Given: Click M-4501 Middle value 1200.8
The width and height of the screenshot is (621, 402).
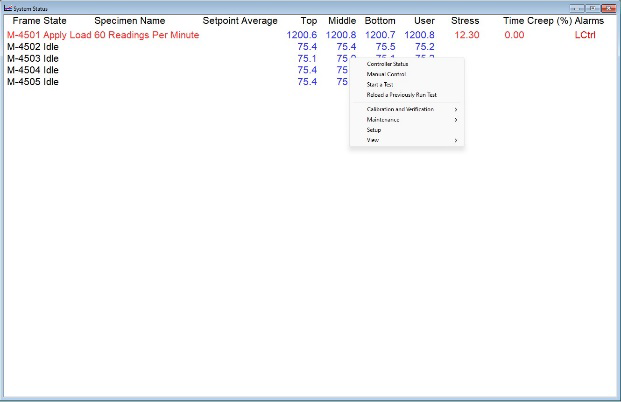Looking at the screenshot, I should click(341, 35).
